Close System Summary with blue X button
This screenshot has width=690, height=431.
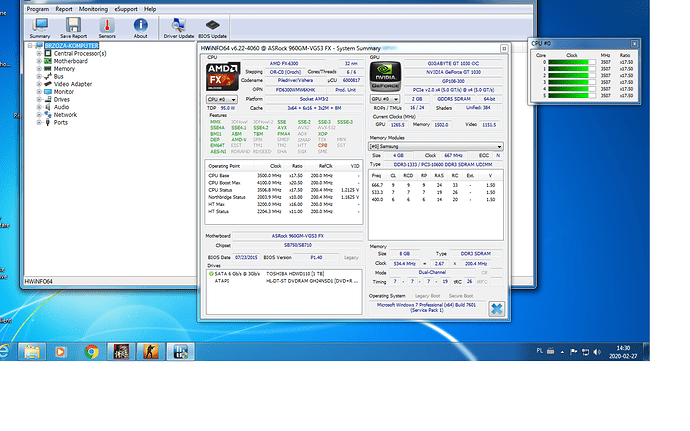[x=496, y=309]
